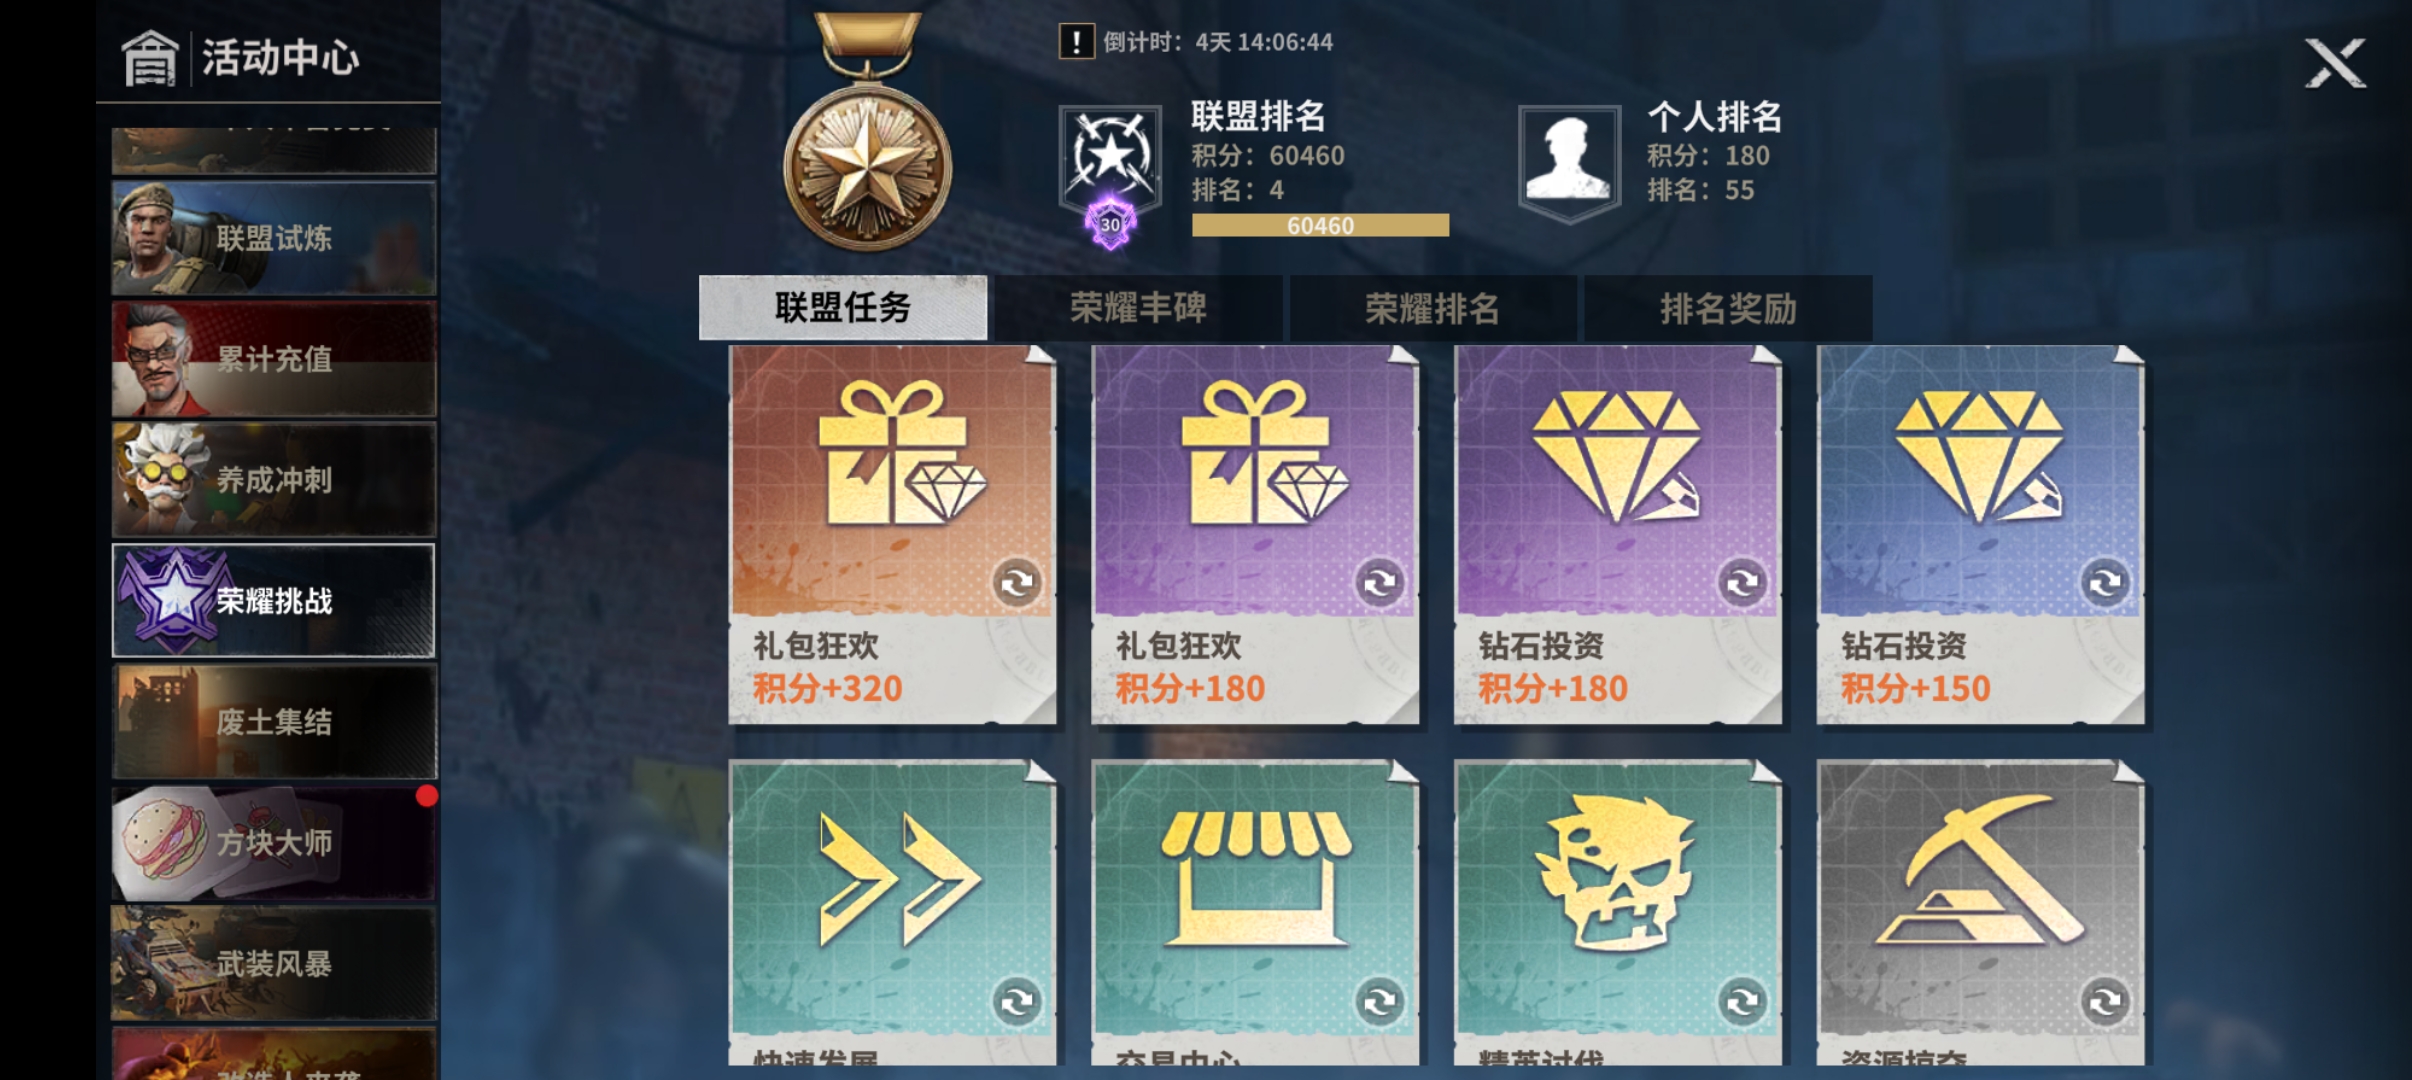Refresh the zombie skull task card
The width and height of the screenshot is (2412, 1080).
tap(1743, 1001)
